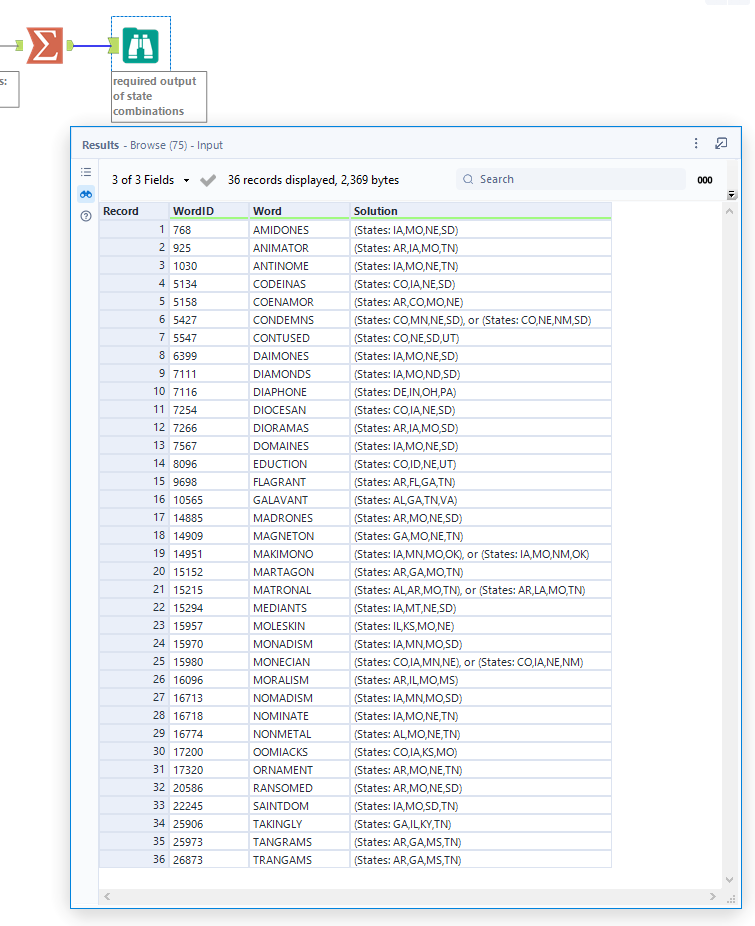Select the FLAGRANT cell

(x=299, y=482)
